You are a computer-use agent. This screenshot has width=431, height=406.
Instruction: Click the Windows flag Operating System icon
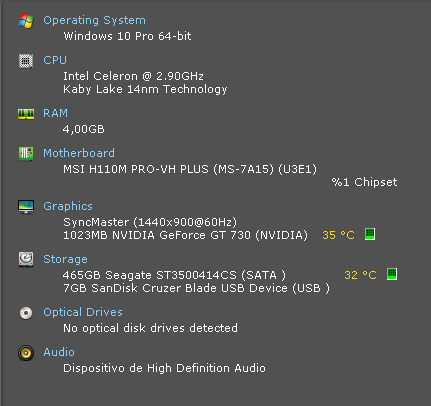26,21
